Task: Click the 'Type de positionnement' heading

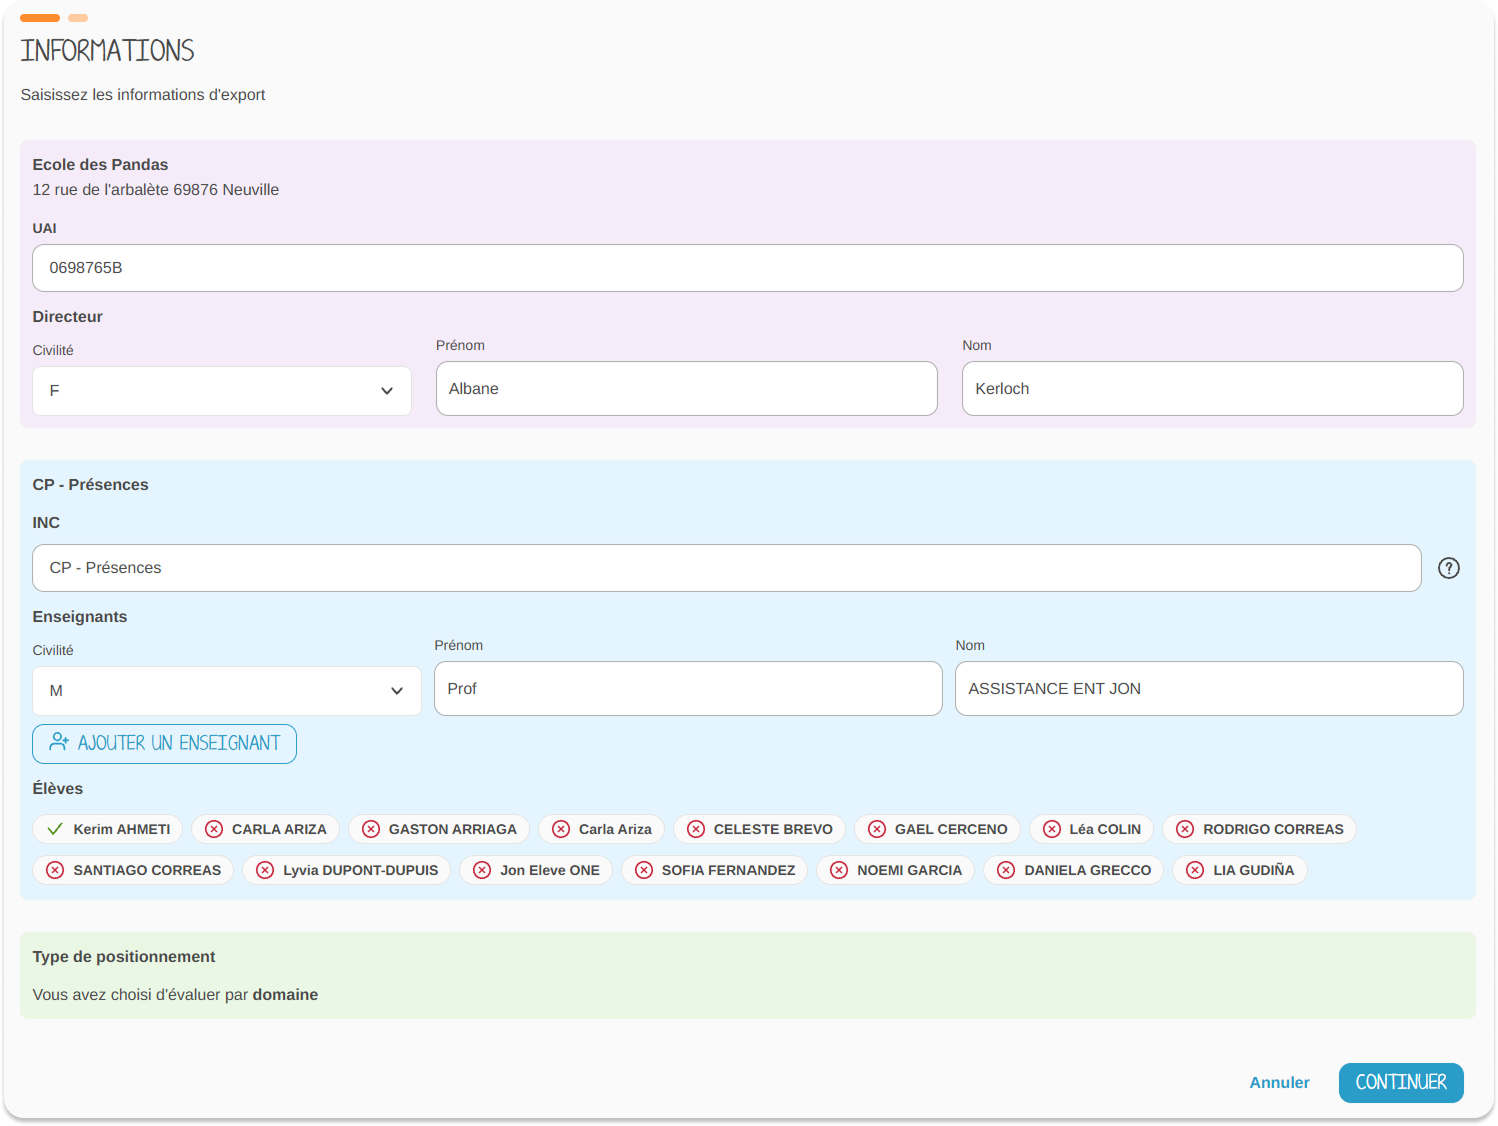Action: 124,957
